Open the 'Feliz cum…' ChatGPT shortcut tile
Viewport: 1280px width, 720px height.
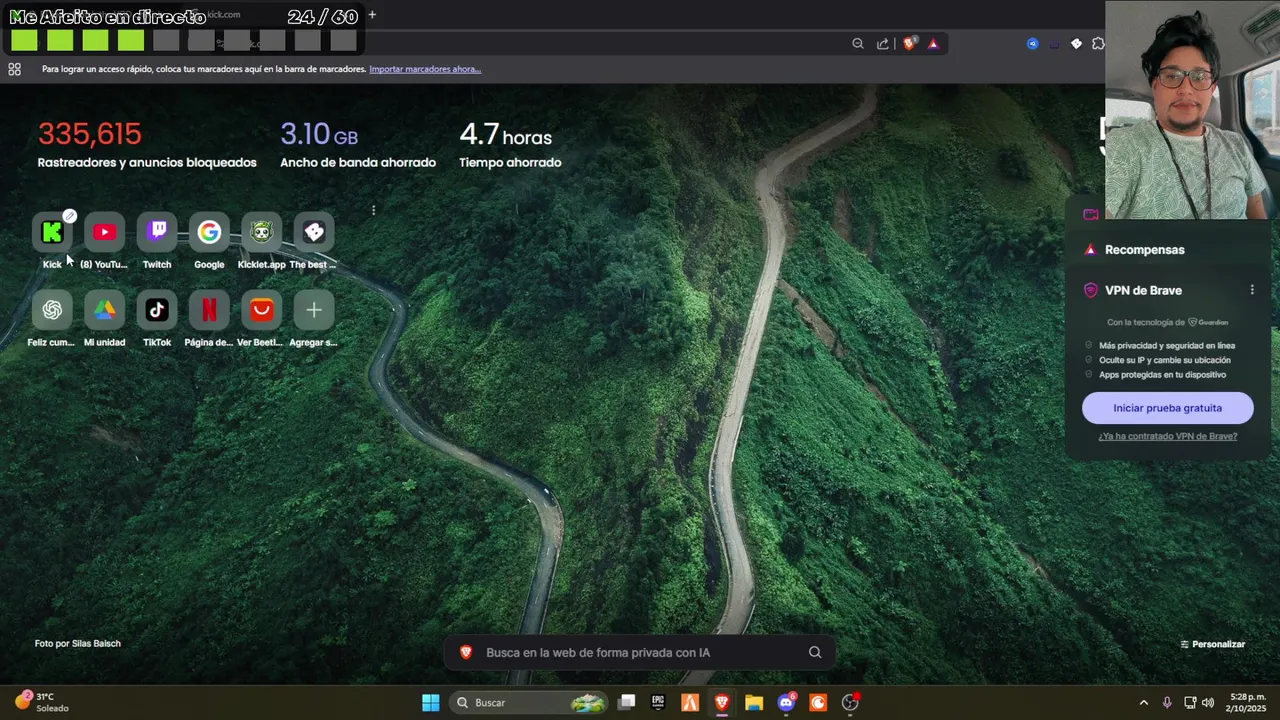pos(52,310)
